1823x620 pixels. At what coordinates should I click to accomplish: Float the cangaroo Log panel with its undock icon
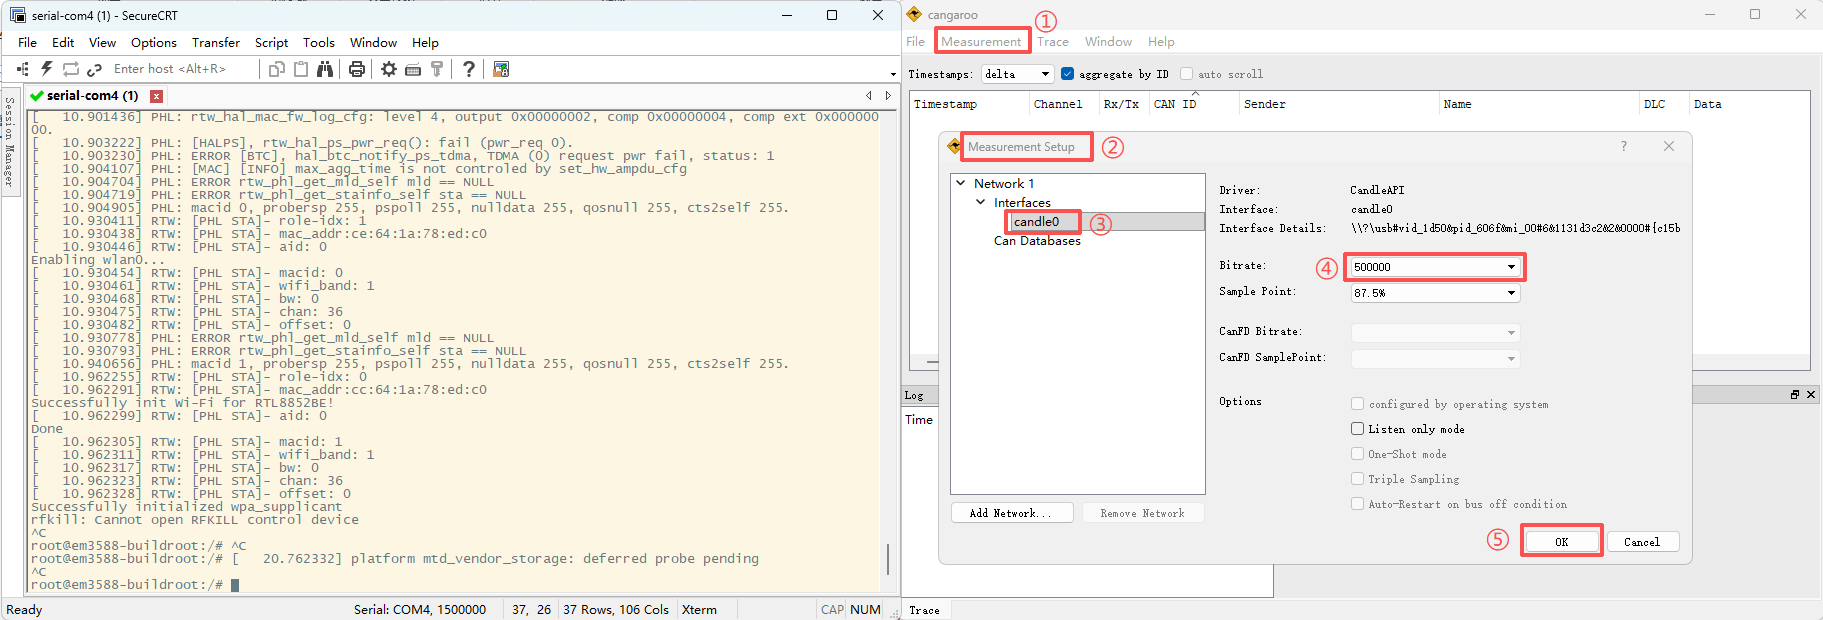coord(1795,395)
